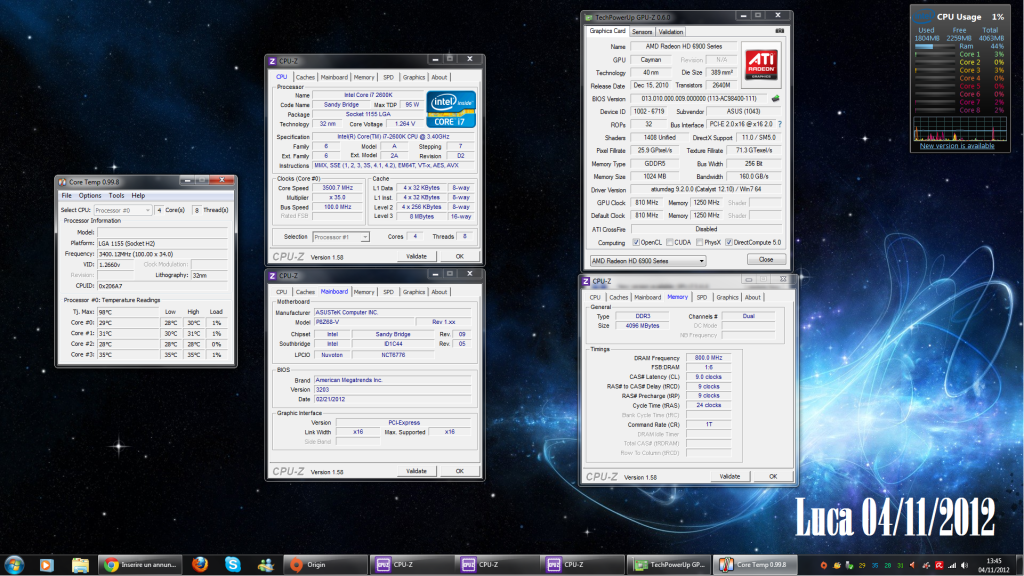Click Validate in the CPU-Z Memory window
This screenshot has width=1024, height=576.
(x=729, y=477)
